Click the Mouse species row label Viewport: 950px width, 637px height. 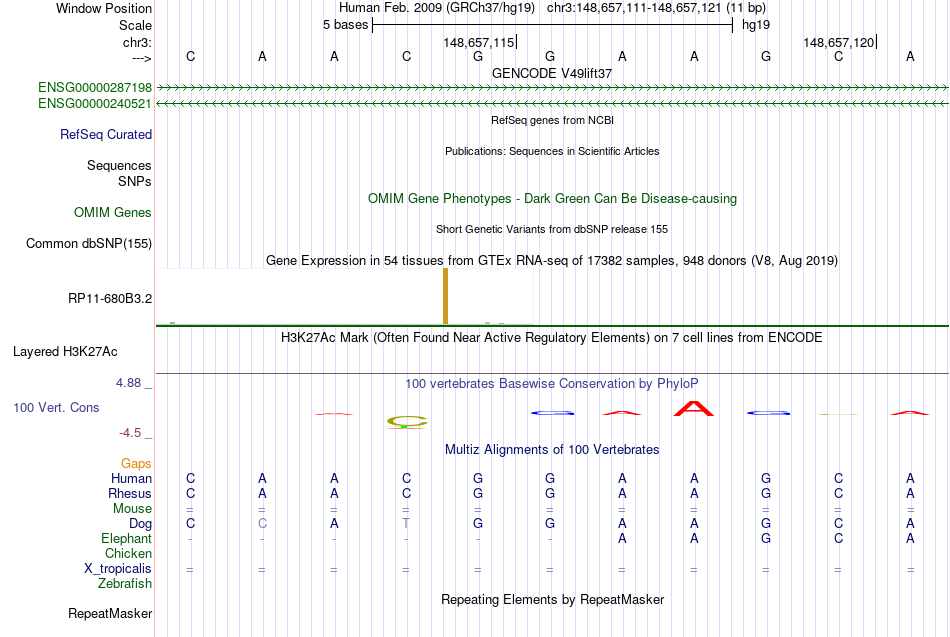(132, 509)
